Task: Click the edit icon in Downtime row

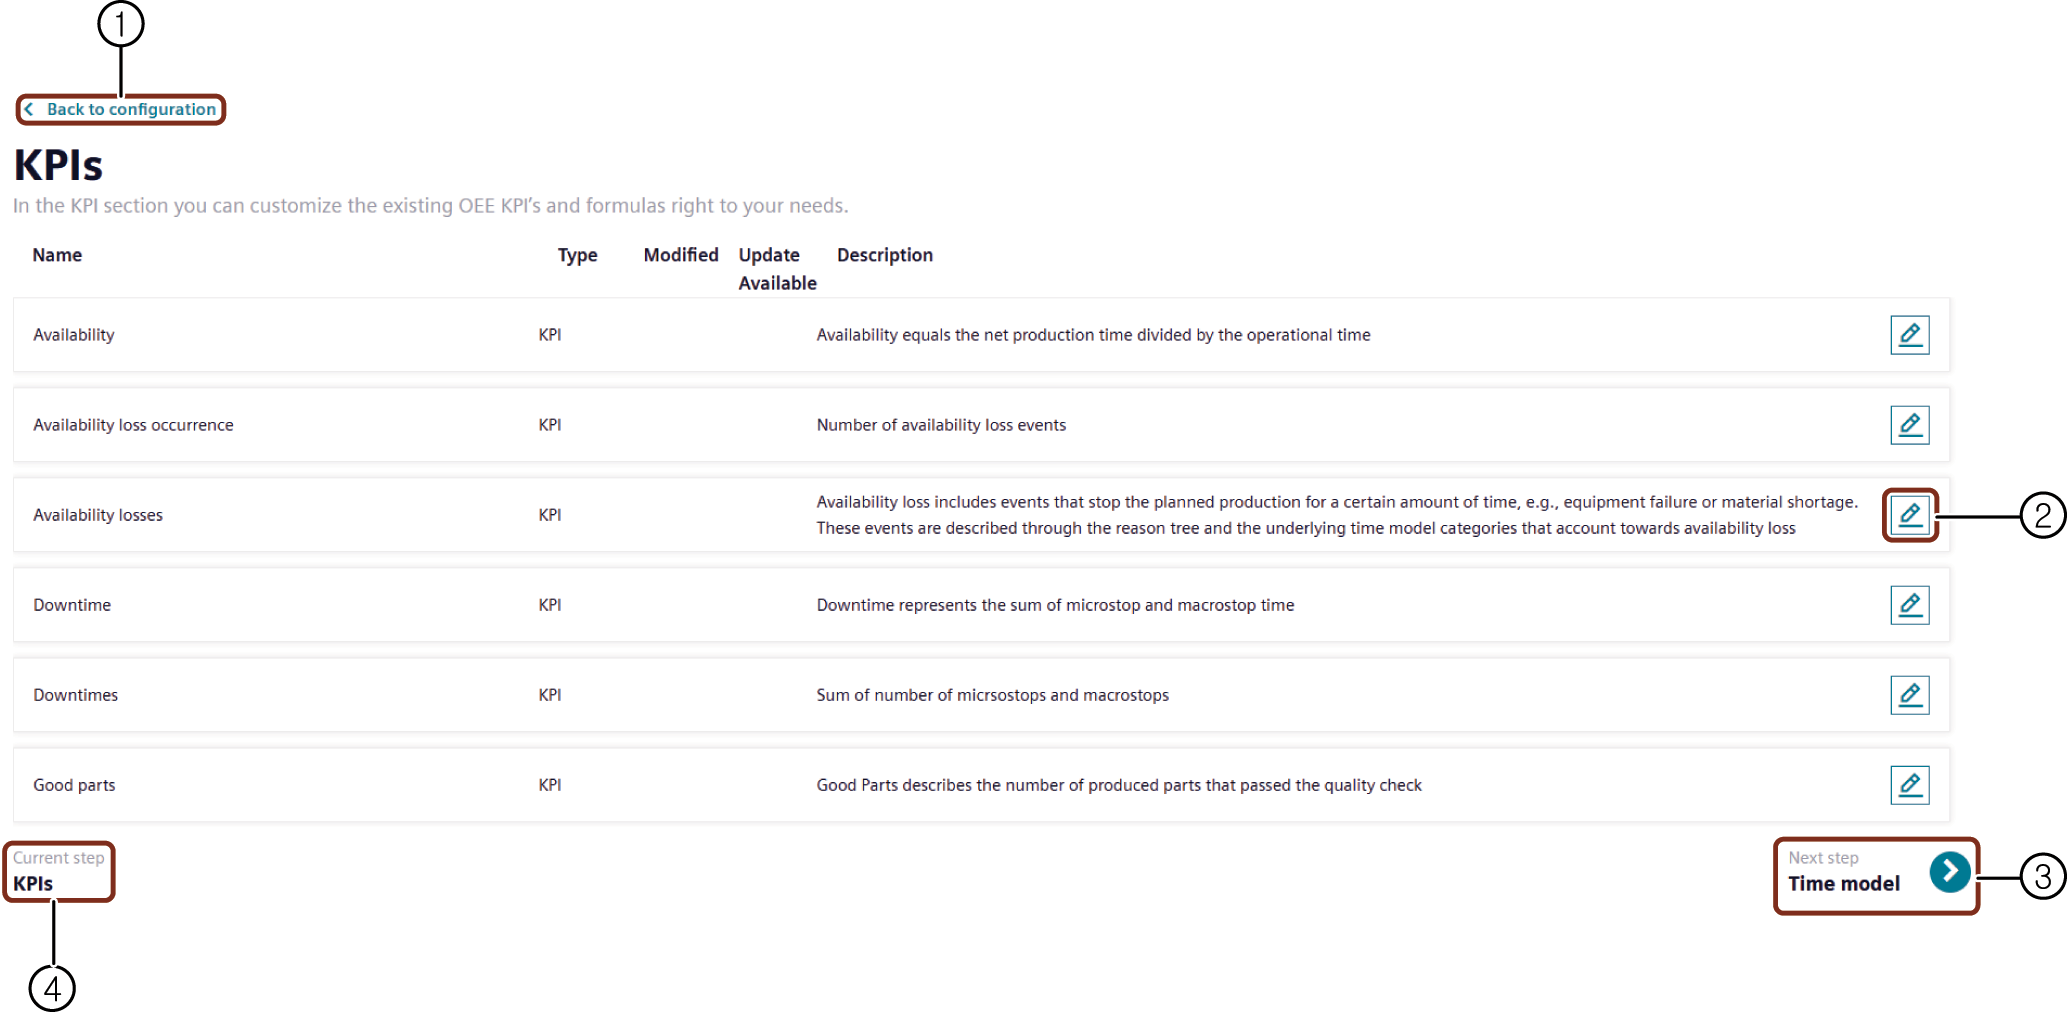Action: tap(1909, 605)
